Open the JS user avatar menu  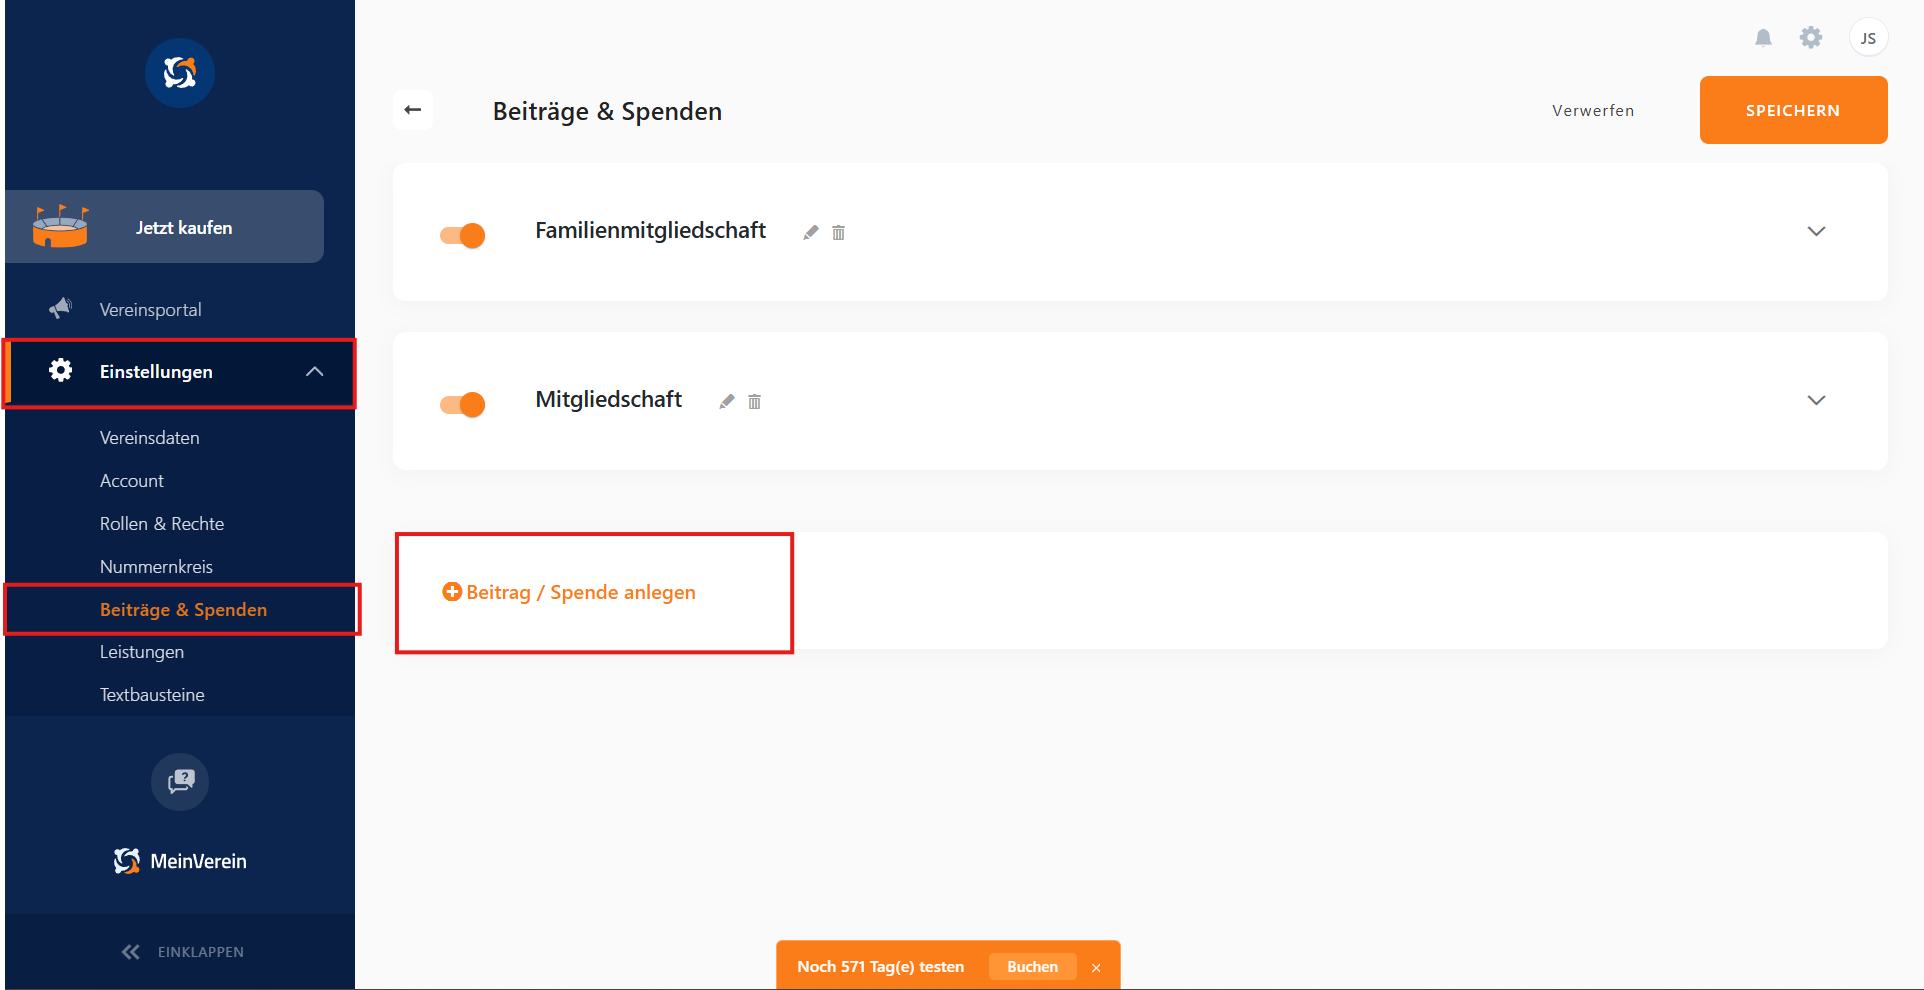tap(1867, 38)
